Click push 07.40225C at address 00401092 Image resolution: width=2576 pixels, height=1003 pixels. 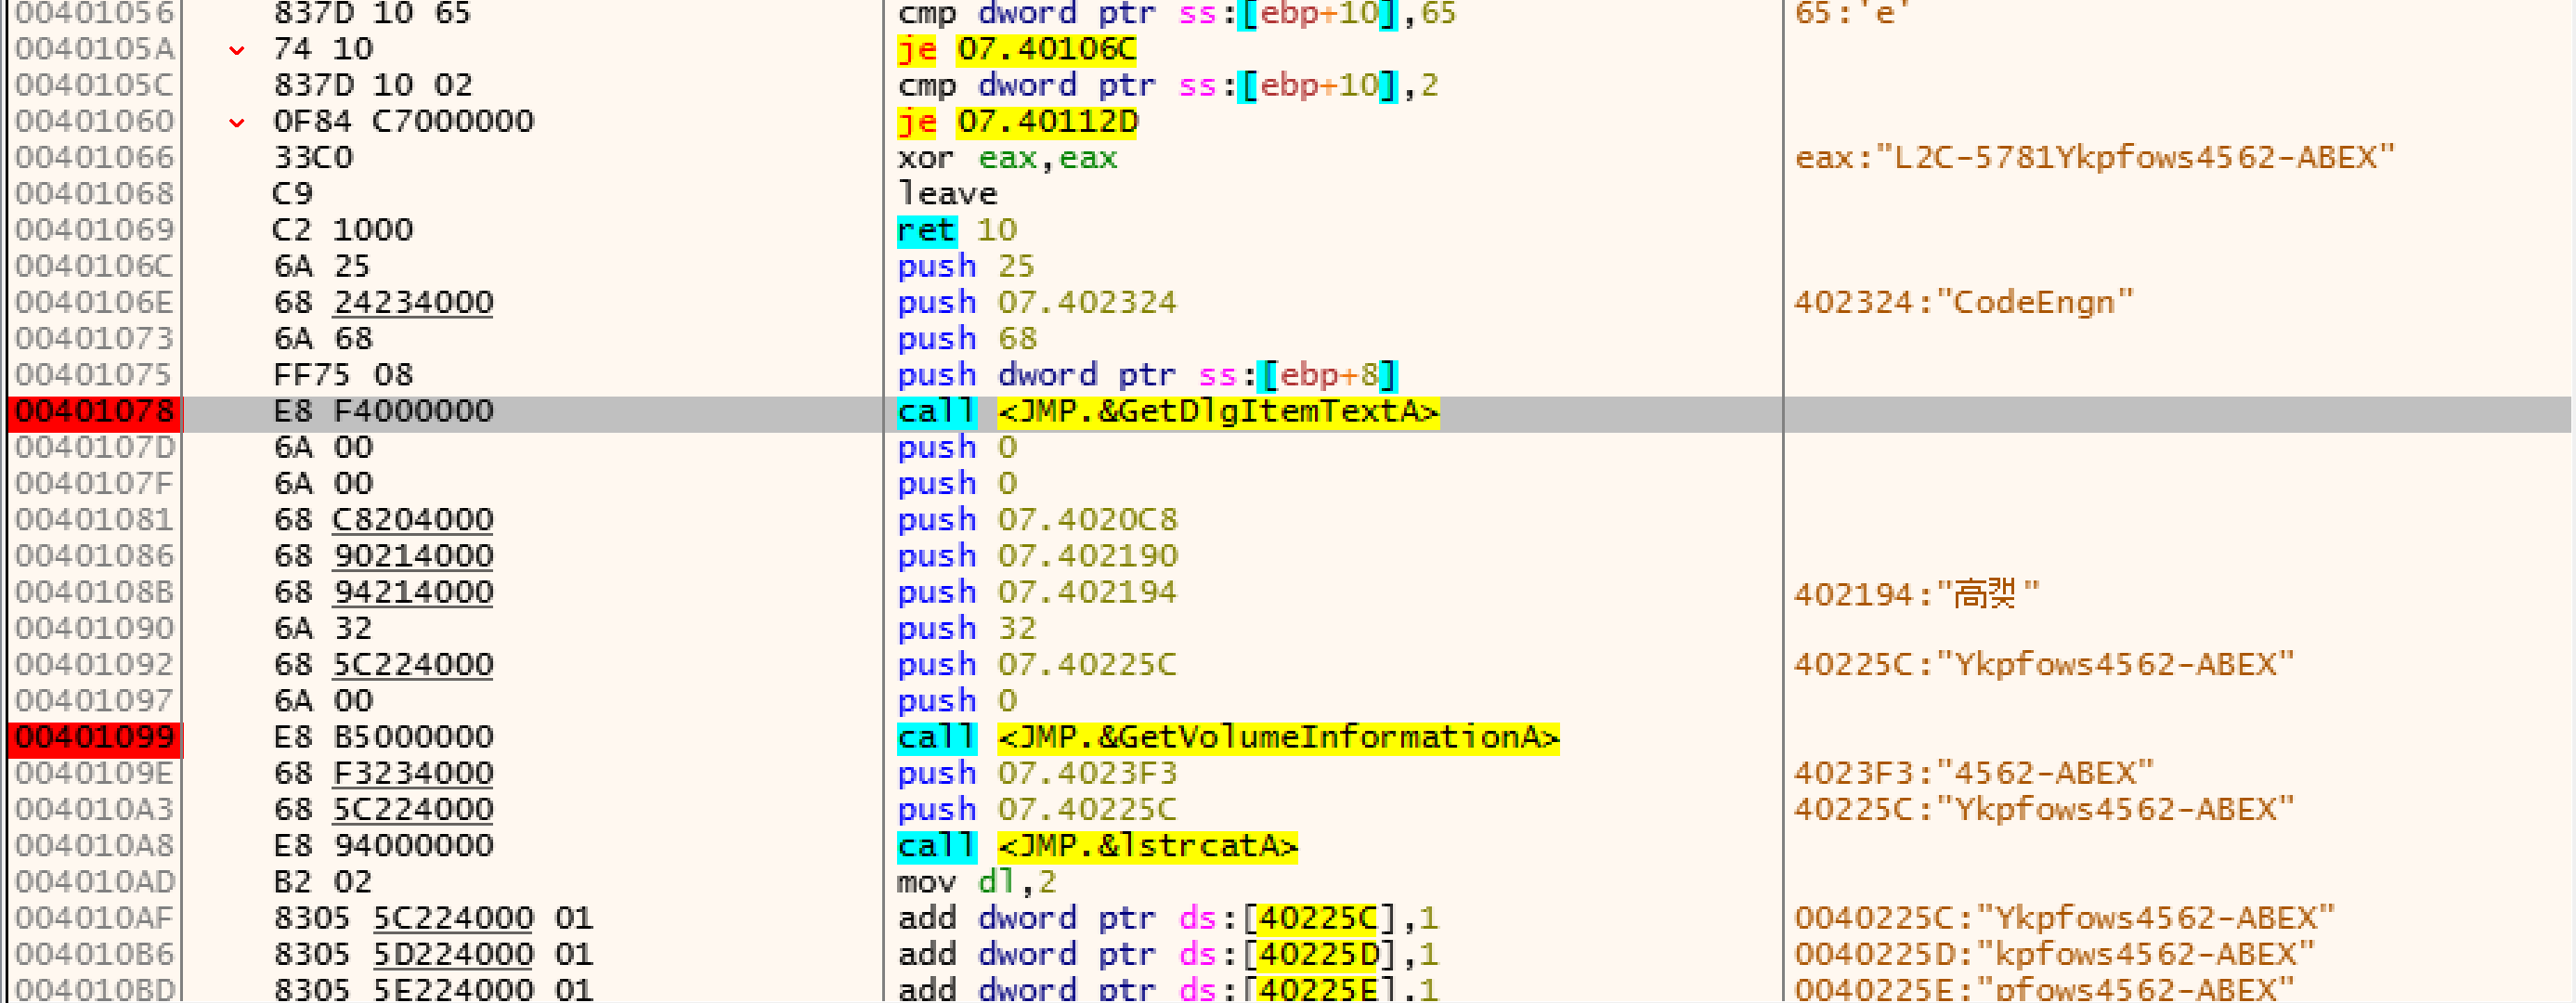tap(1037, 665)
